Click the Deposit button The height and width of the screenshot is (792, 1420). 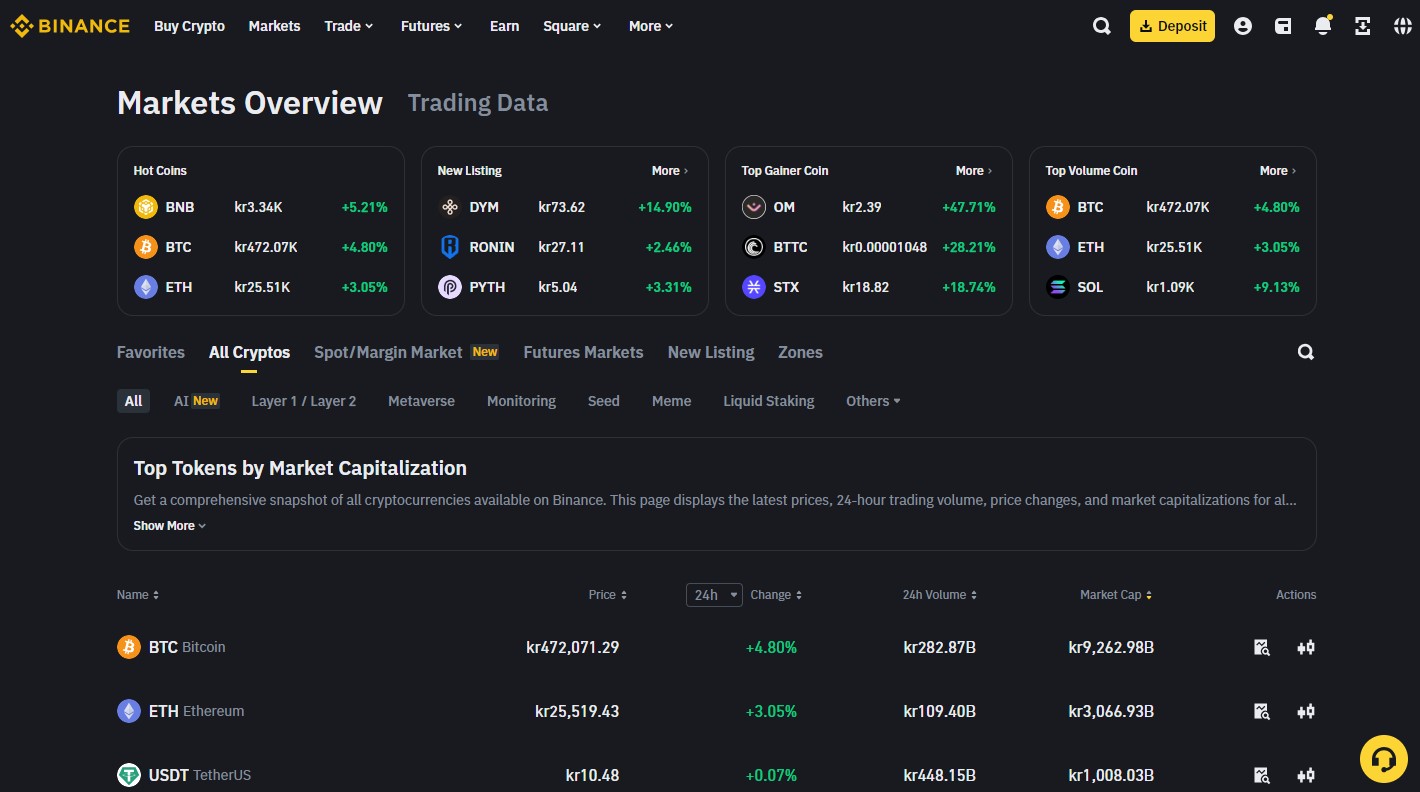point(1172,26)
